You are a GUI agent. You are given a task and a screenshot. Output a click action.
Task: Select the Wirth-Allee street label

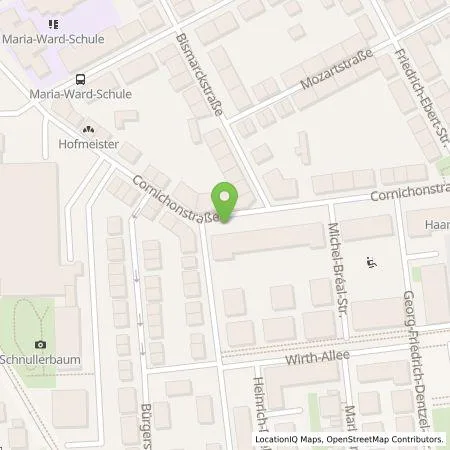(x=318, y=357)
